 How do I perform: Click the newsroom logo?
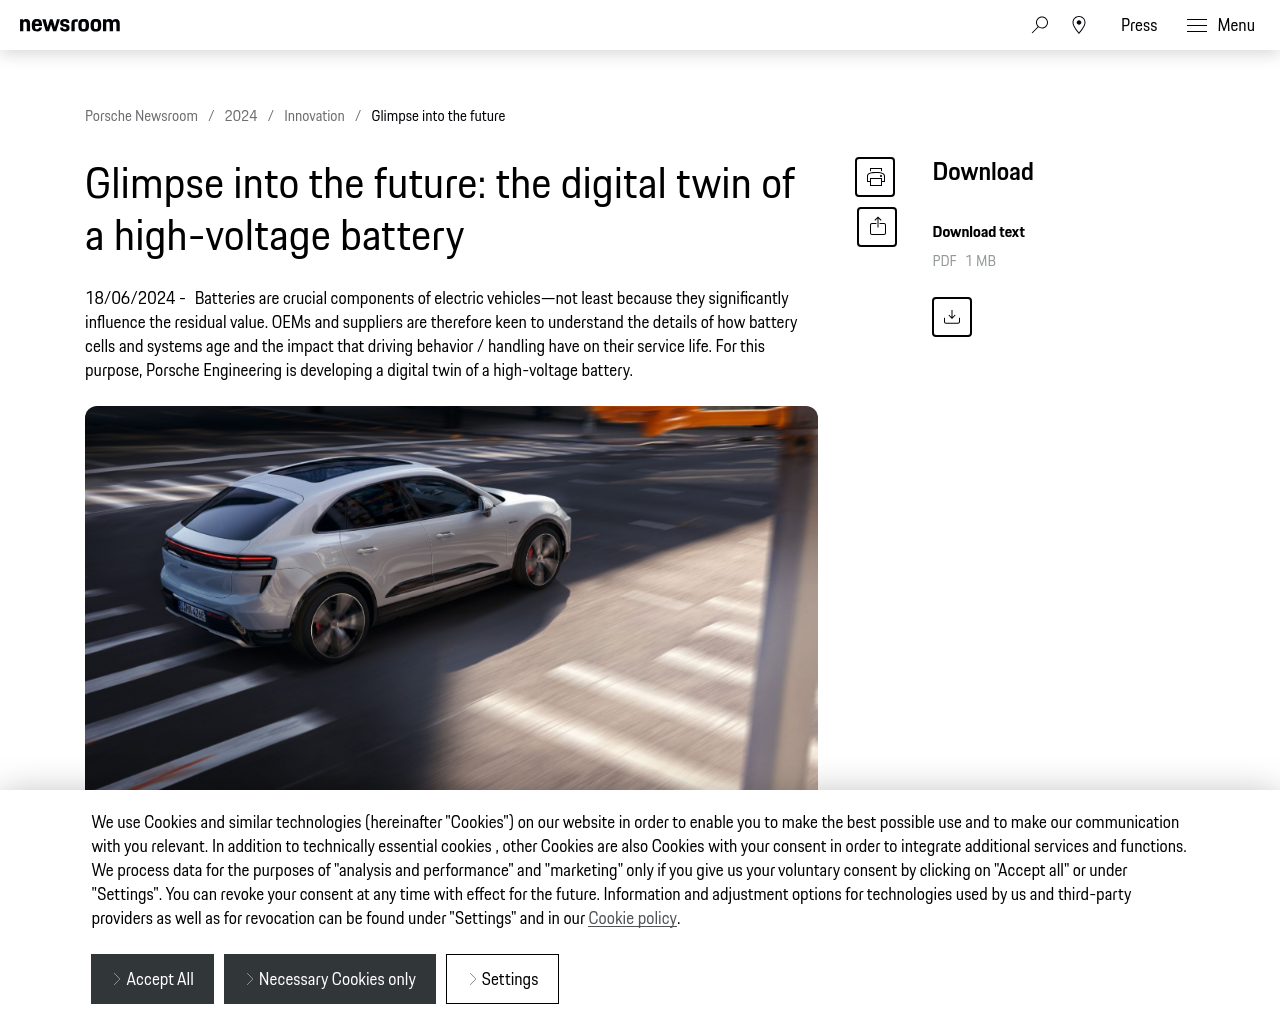(x=70, y=25)
